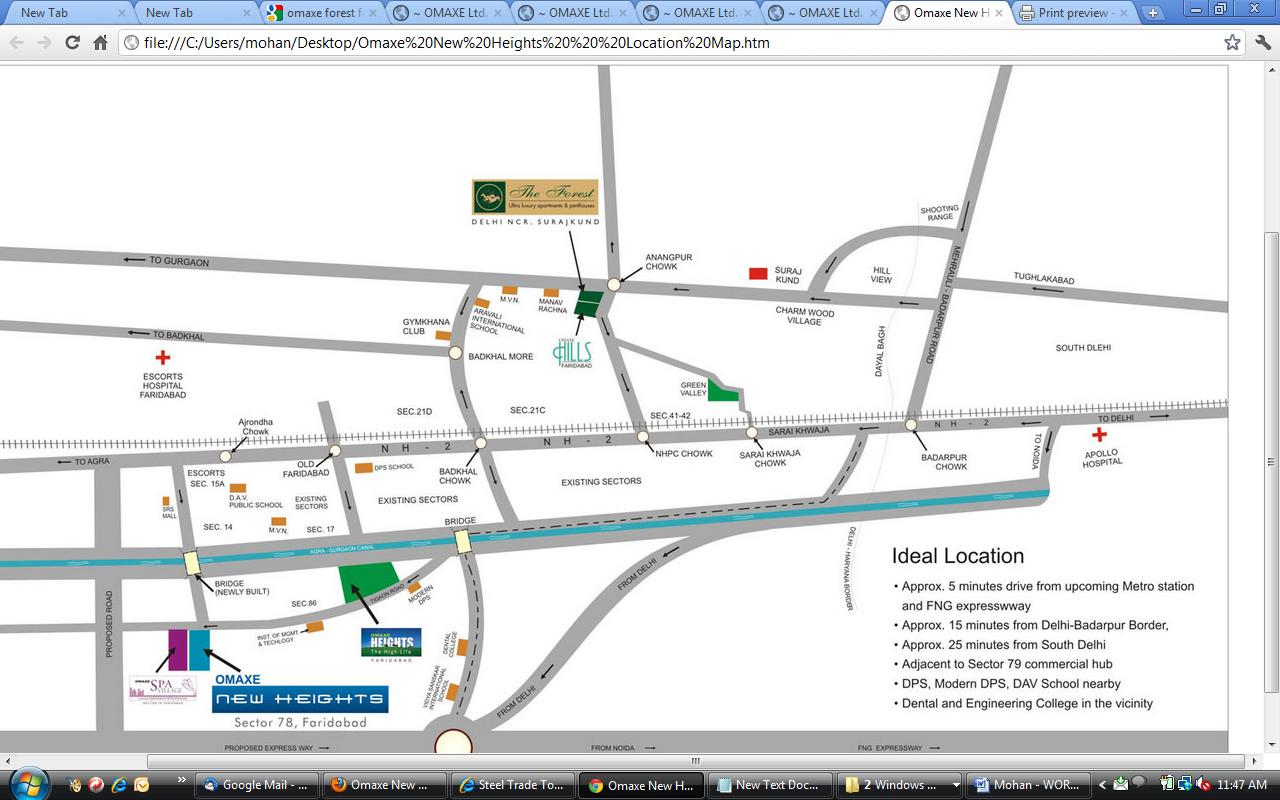The image size is (1280, 800).
Task: Click the NHPC CHOWK label
Action: coord(684,454)
